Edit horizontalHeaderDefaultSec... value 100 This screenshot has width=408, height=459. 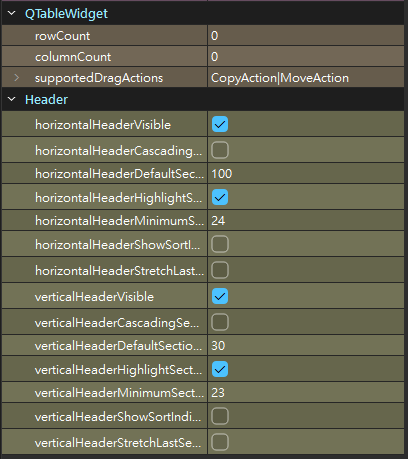306,174
